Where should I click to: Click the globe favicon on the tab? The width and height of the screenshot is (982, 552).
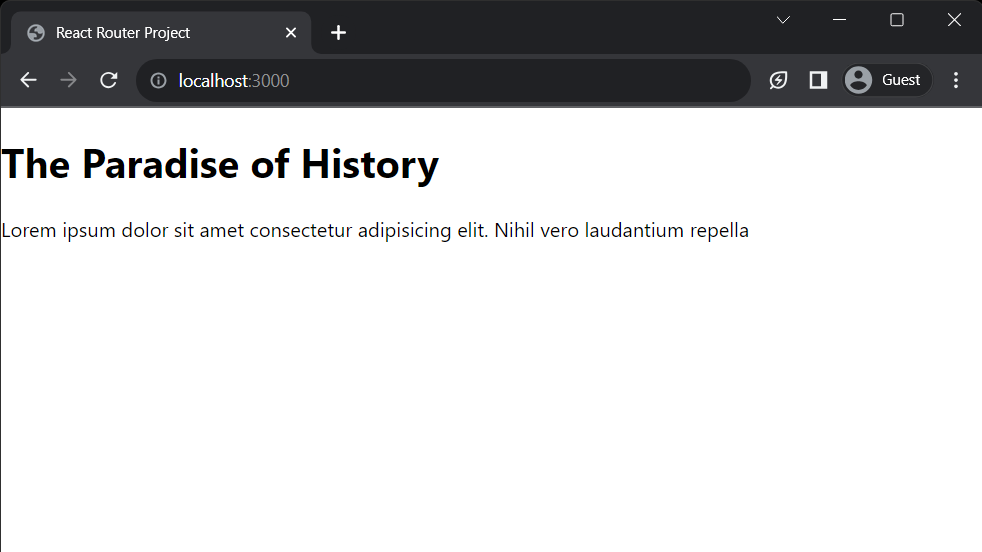[36, 33]
